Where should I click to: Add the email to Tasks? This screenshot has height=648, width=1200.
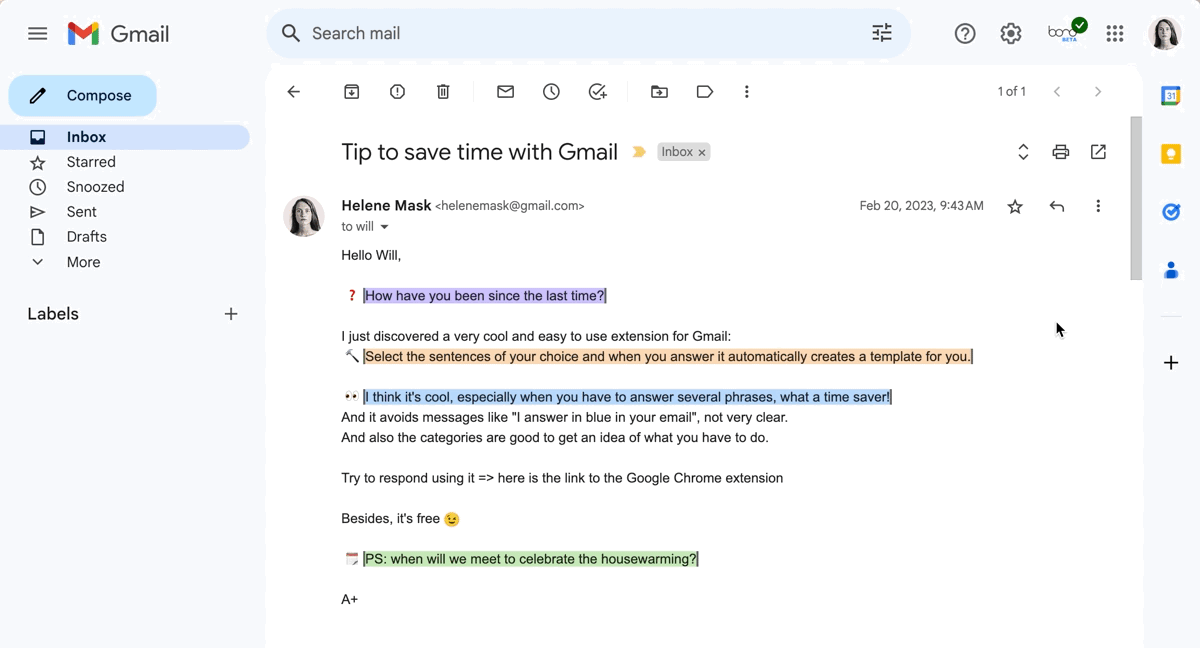598,92
